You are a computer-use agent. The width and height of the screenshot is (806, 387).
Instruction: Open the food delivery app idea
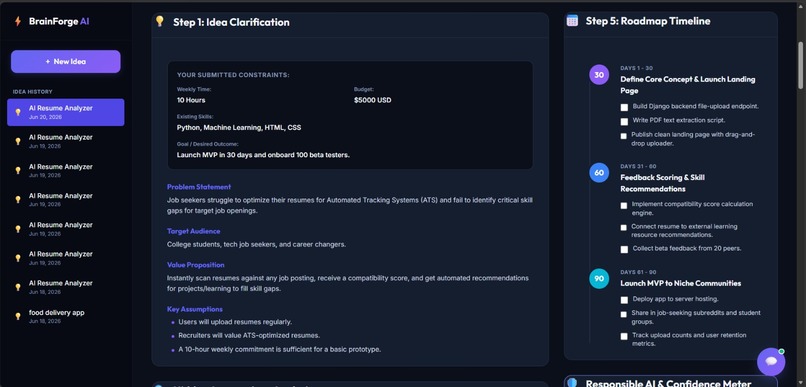pyautogui.click(x=66, y=316)
